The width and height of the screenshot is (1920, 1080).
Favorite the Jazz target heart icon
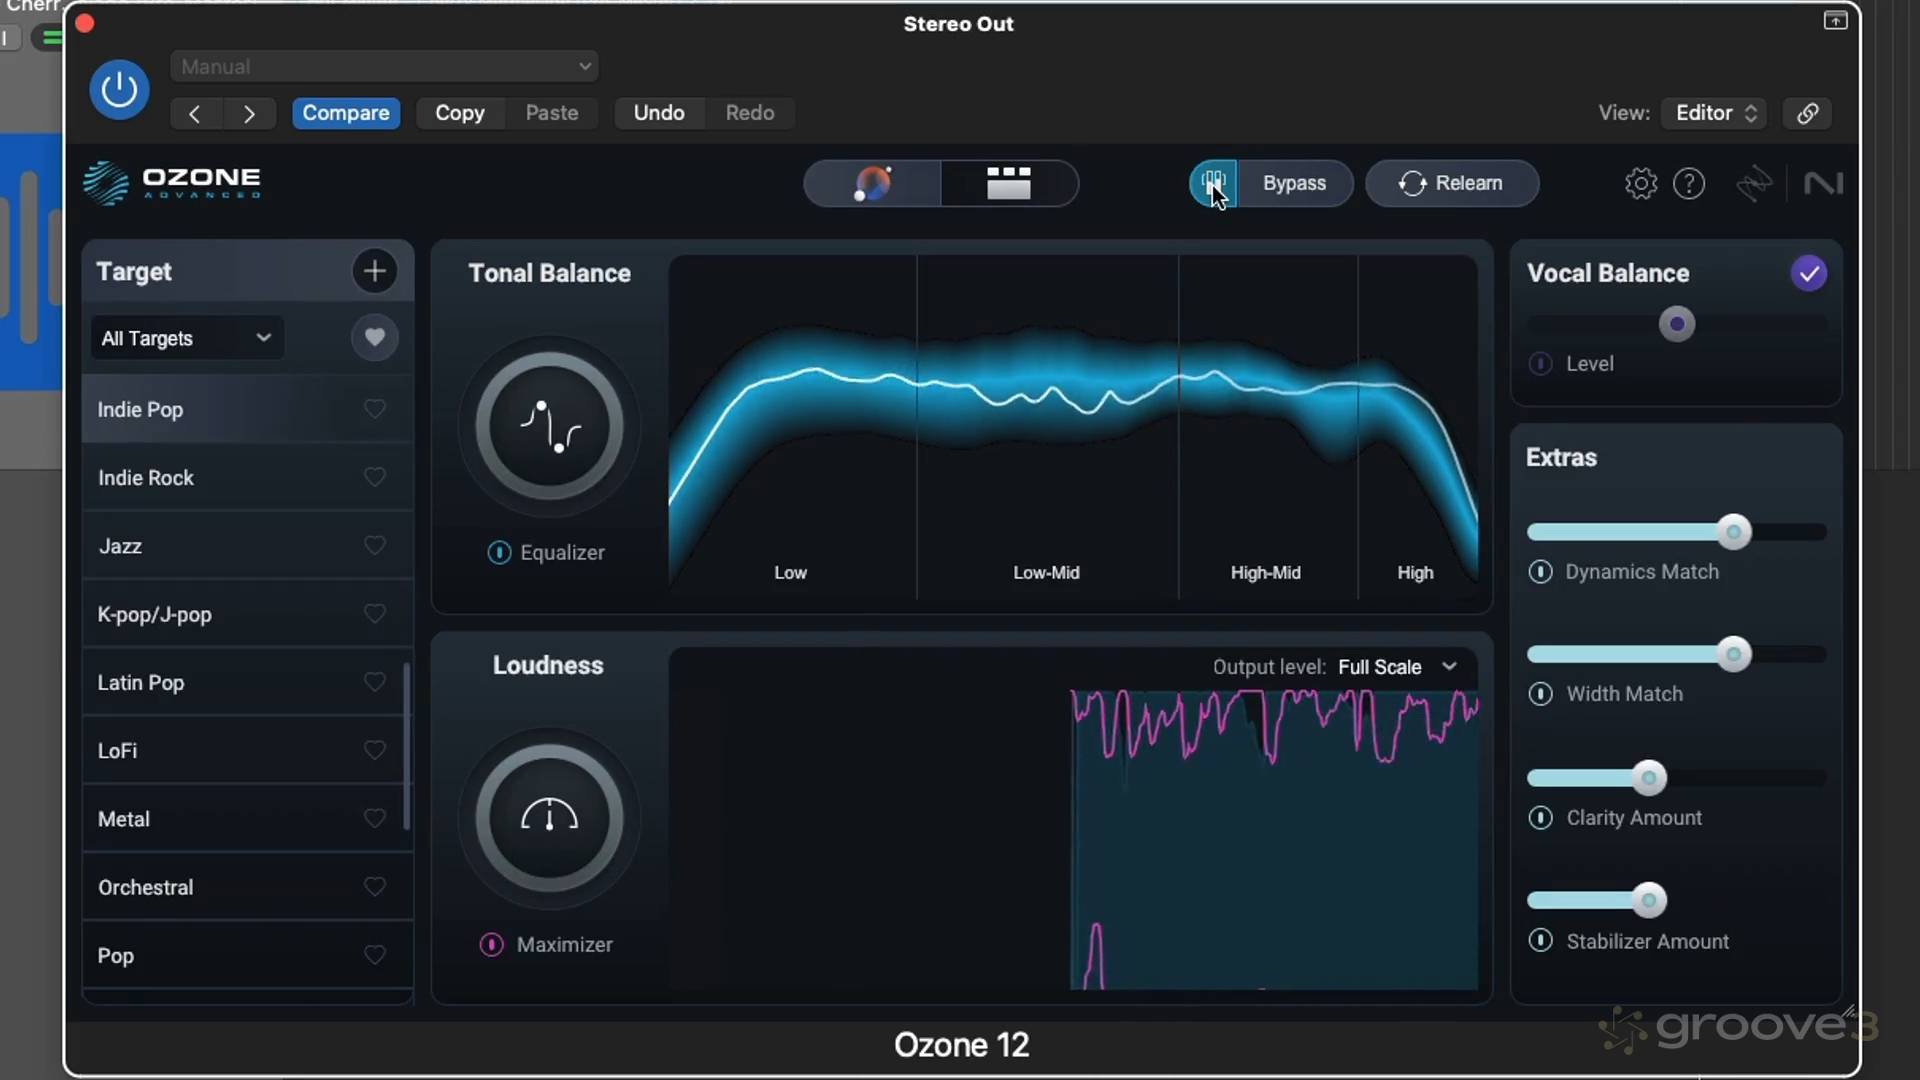tap(374, 546)
